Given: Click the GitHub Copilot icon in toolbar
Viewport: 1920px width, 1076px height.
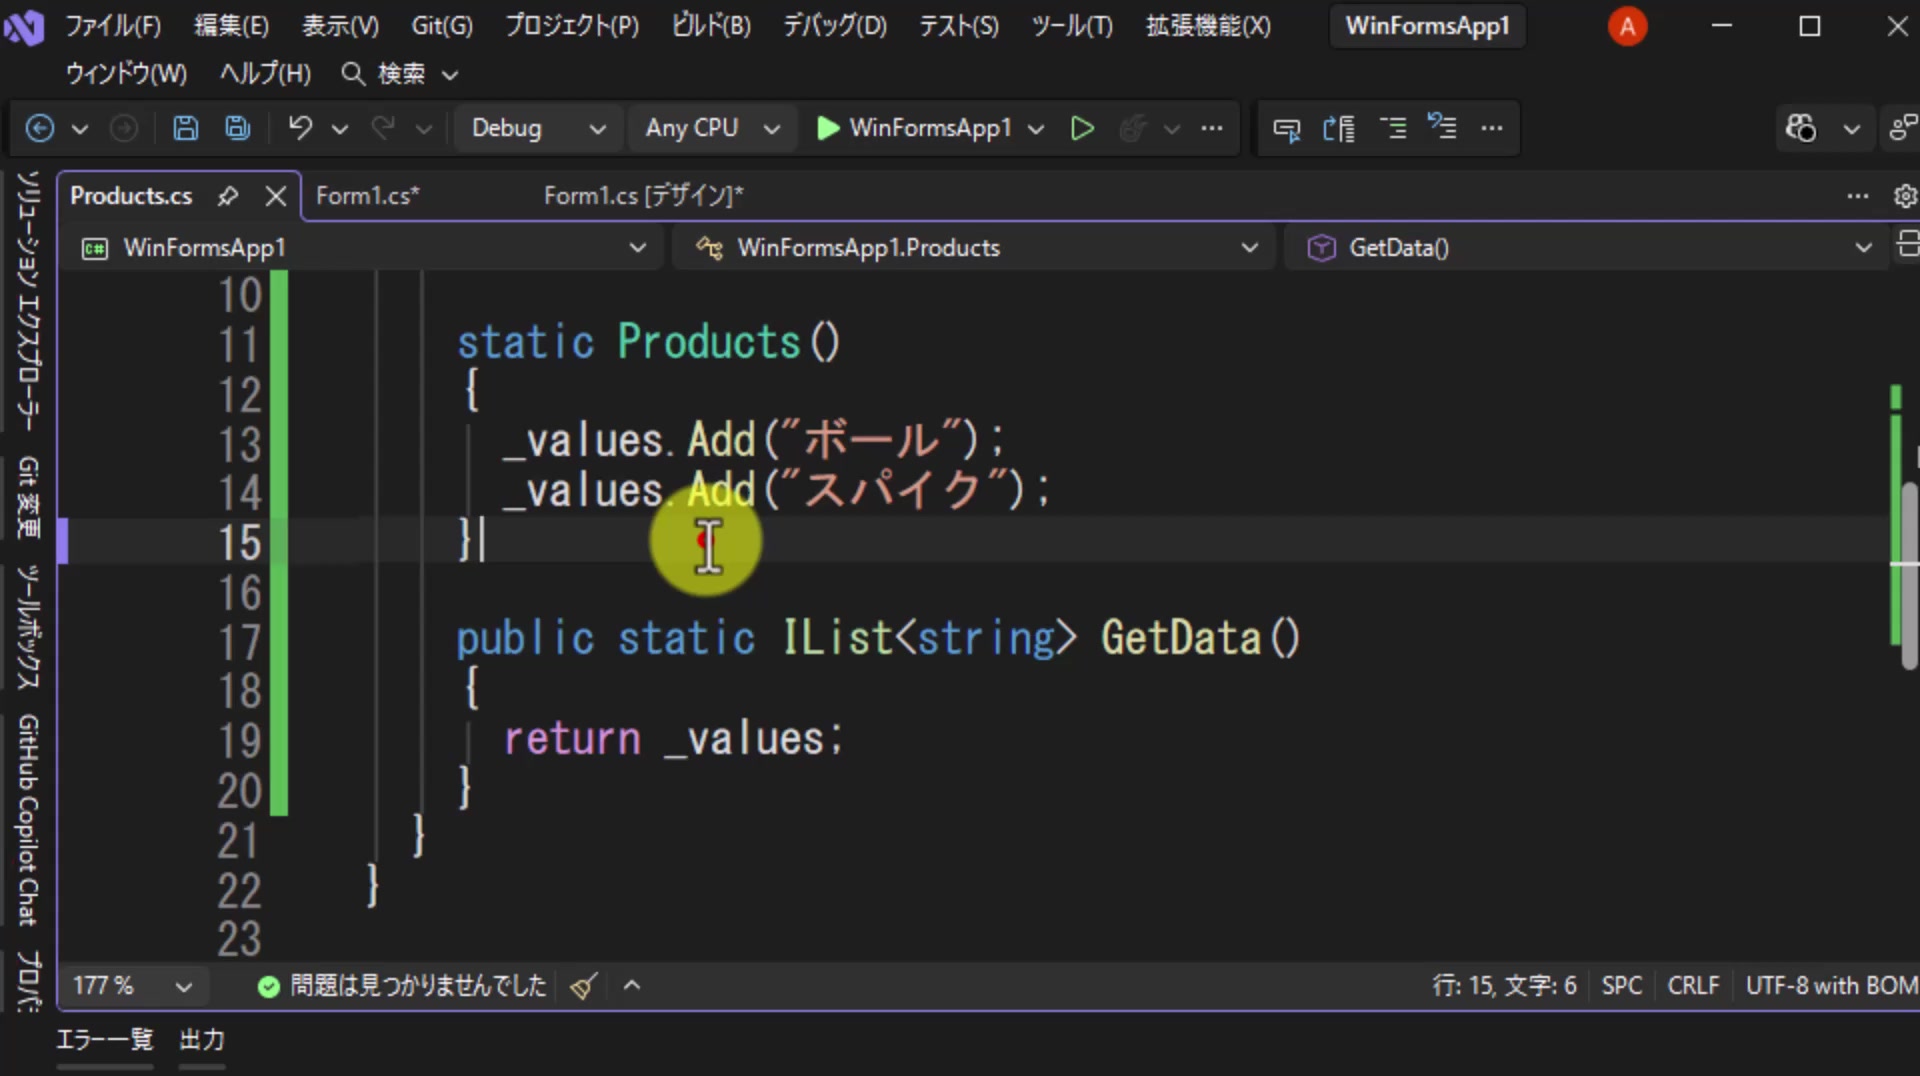Looking at the screenshot, I should click(x=1800, y=128).
